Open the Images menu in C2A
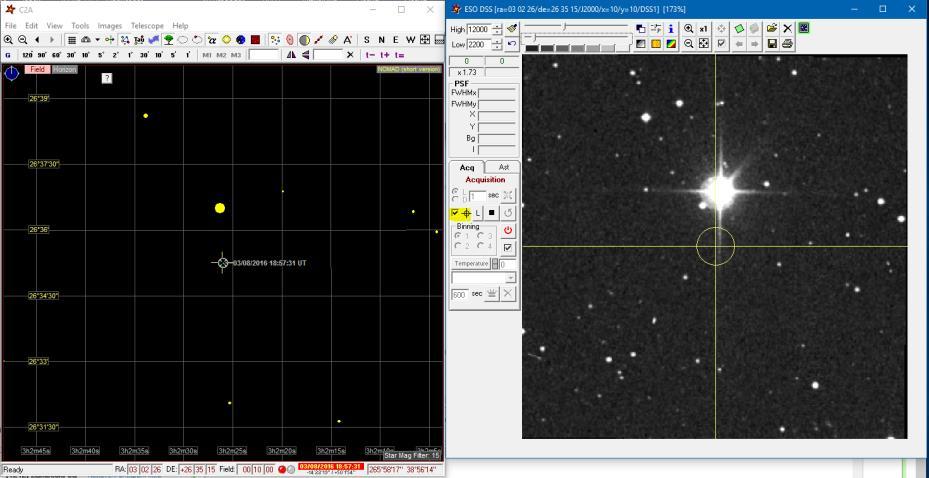 tap(110, 25)
